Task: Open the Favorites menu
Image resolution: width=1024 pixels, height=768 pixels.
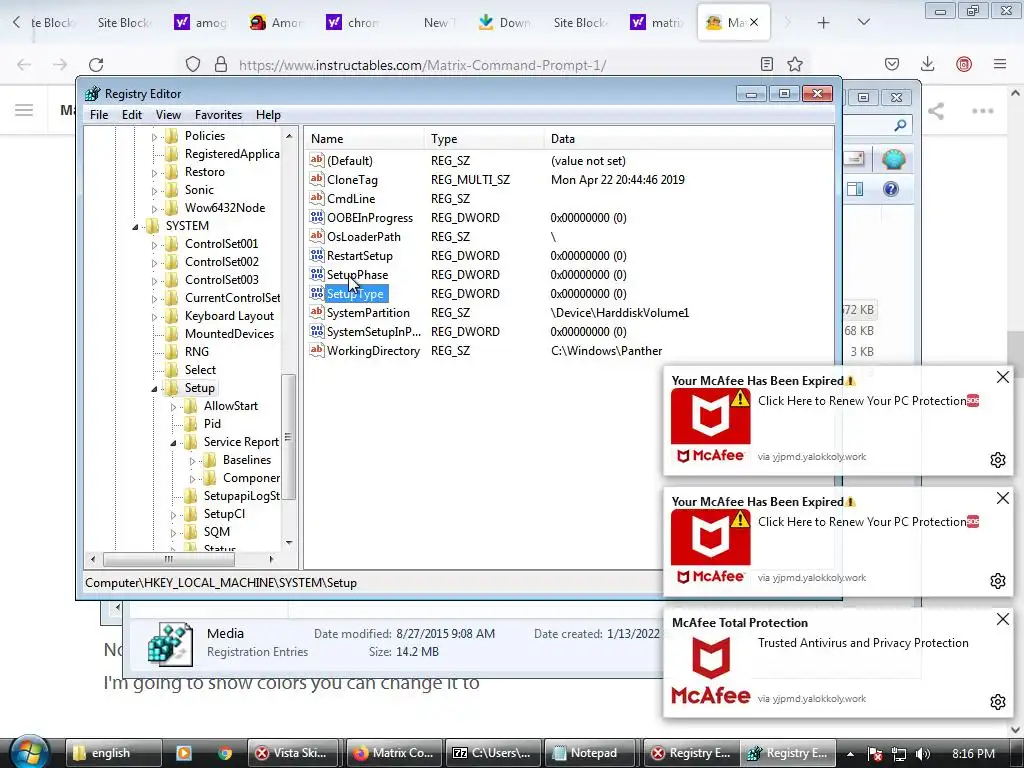Action: (x=218, y=115)
